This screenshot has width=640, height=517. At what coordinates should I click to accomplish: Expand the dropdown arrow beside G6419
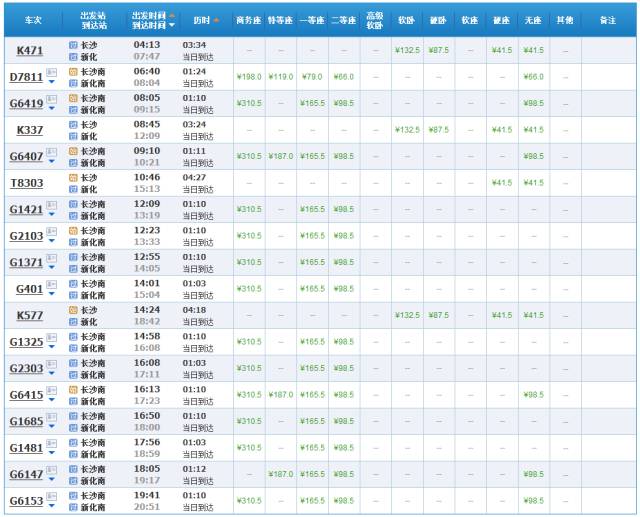click(51, 109)
